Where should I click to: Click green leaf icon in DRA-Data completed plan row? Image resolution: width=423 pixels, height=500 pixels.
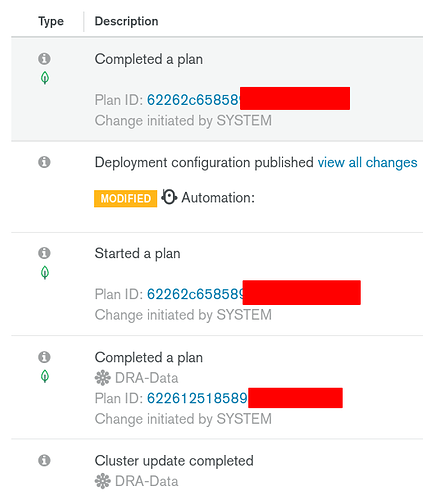click(x=45, y=376)
